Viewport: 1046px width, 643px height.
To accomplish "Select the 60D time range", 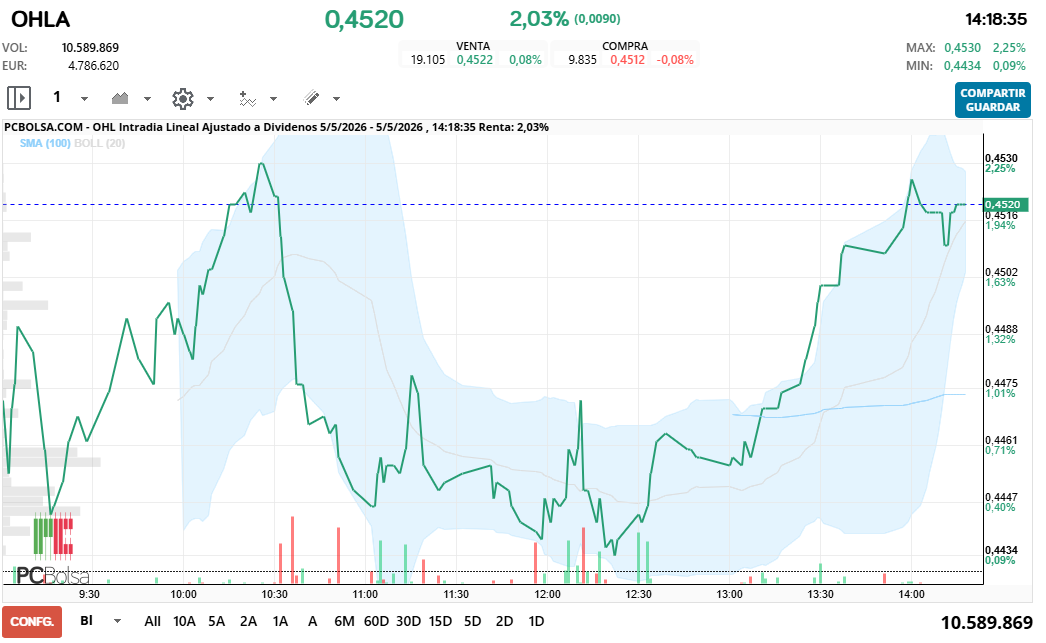I will point(376,621).
